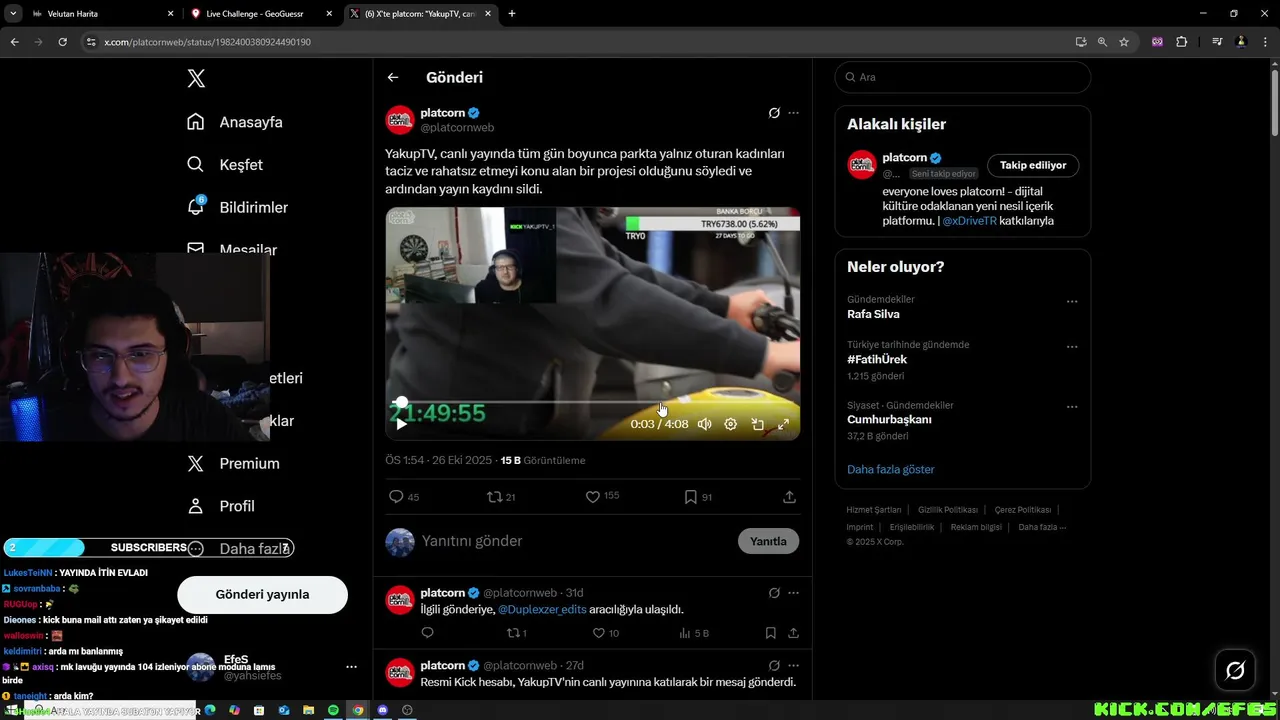Viewport: 1280px width, 720px height.
Task: Open the Rafa Silva trend
Action: tap(873, 314)
